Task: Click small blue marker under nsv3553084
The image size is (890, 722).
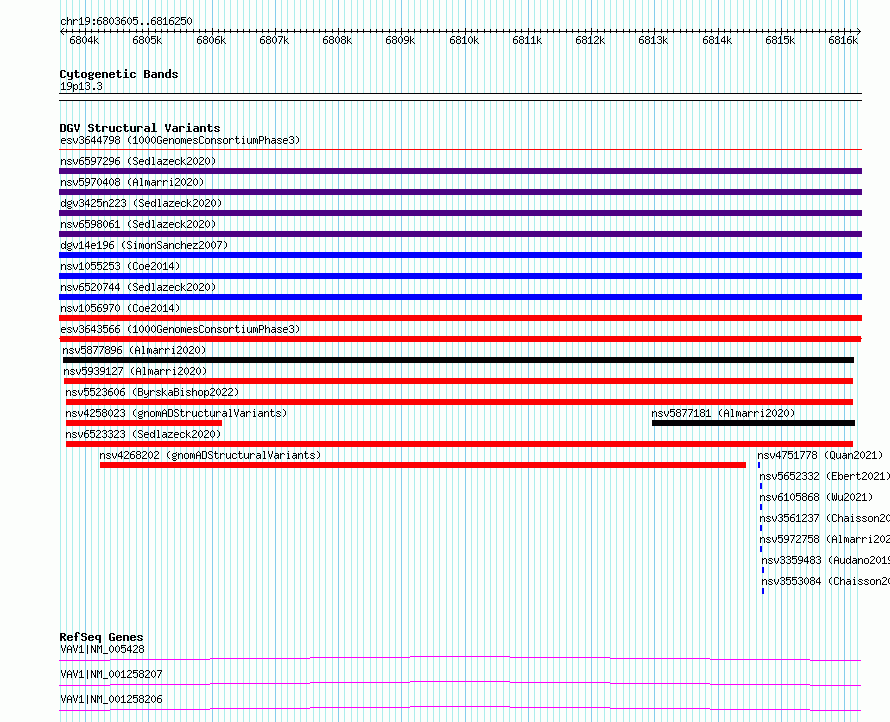Action: point(763,591)
